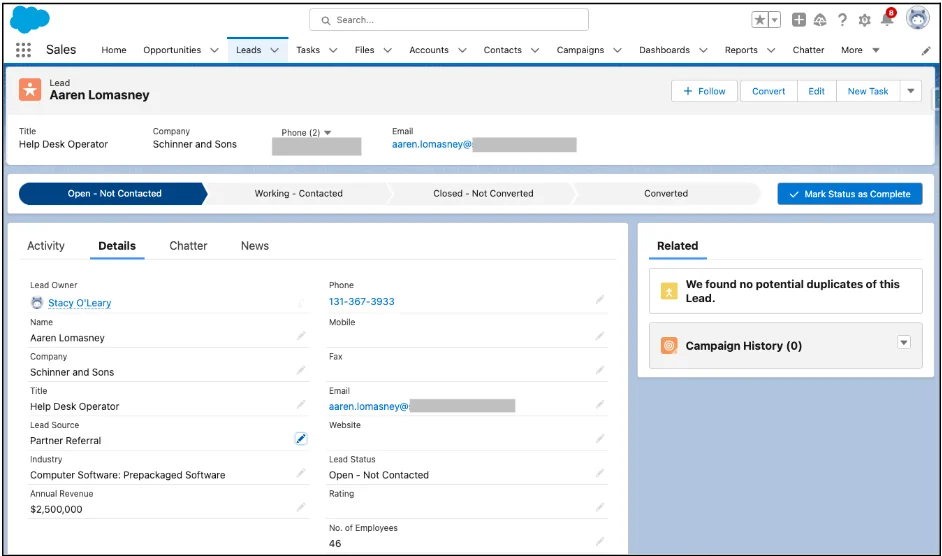Click the Favorites star icon

tap(760, 20)
